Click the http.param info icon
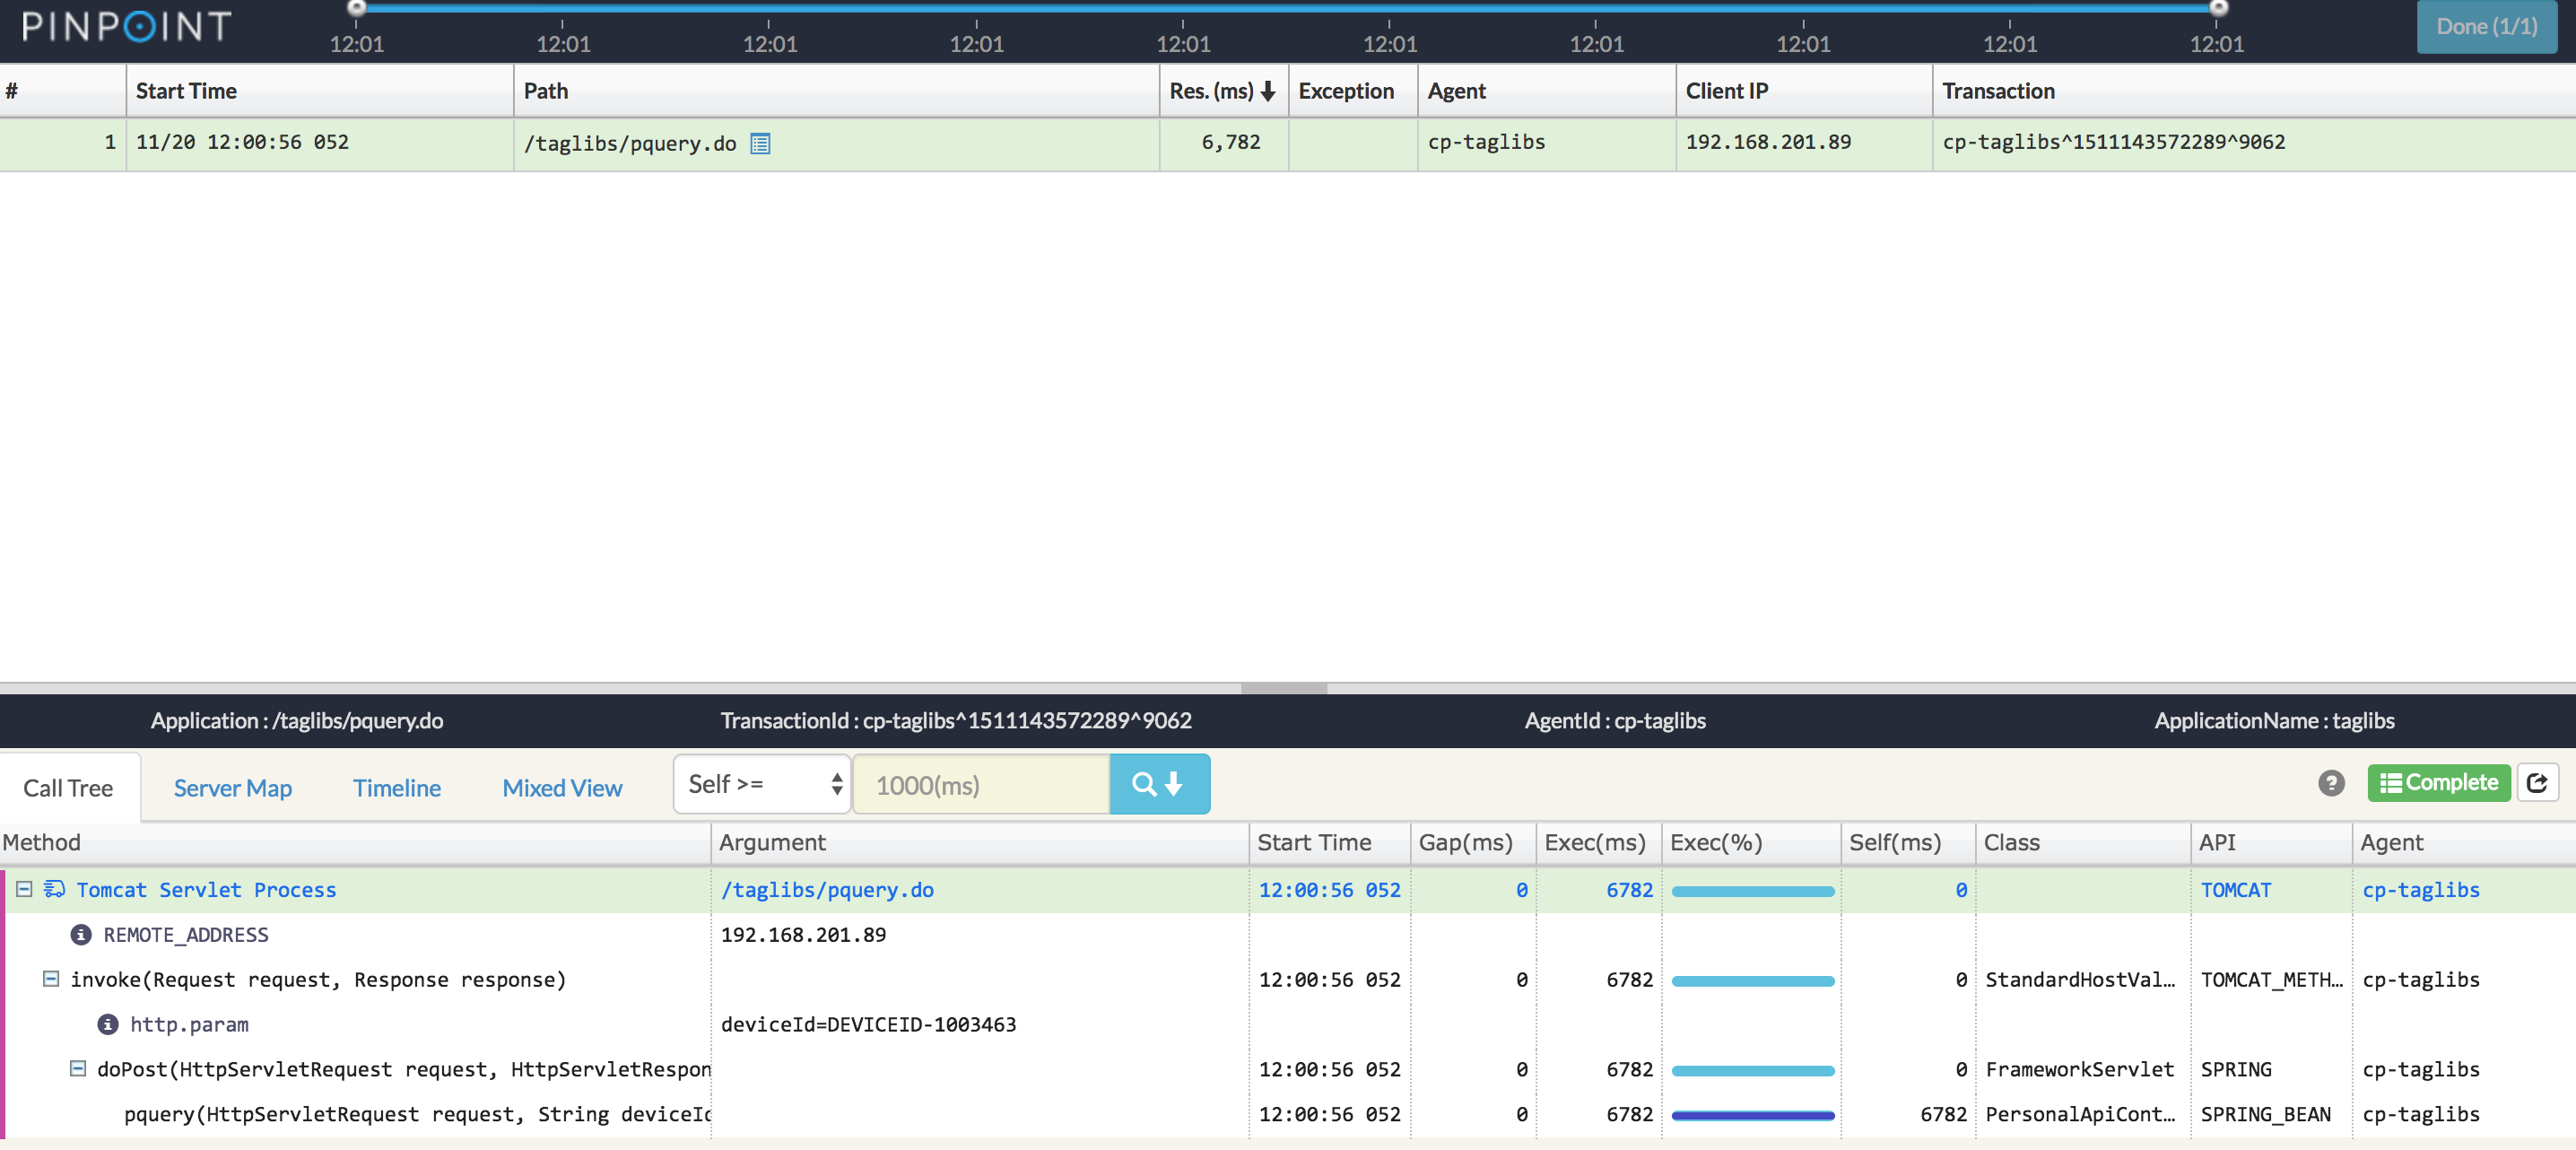The image size is (2576, 1150). 108,1025
